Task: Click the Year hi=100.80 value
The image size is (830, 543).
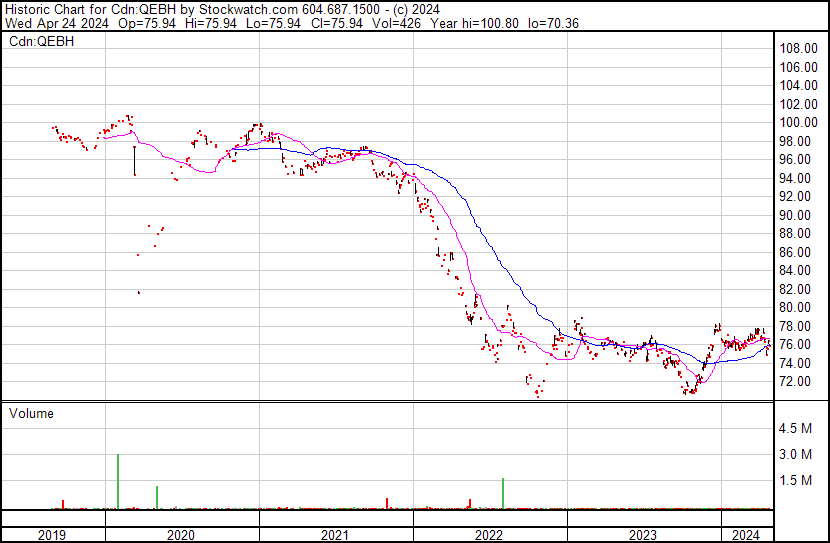Action: pyautogui.click(x=474, y=23)
